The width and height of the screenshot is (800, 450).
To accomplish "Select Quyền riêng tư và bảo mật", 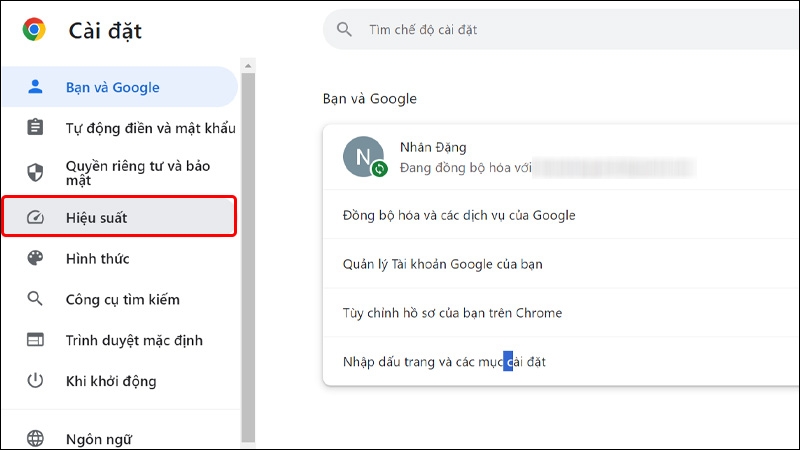I will tap(120, 173).
